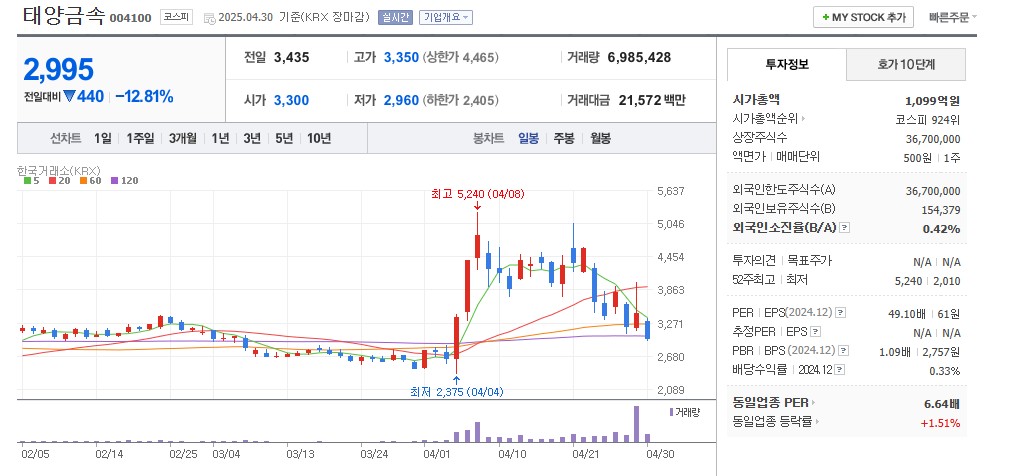Click the 외국인보유주식수 value 154,379
This screenshot has height=476, width=1009.
[941, 210]
